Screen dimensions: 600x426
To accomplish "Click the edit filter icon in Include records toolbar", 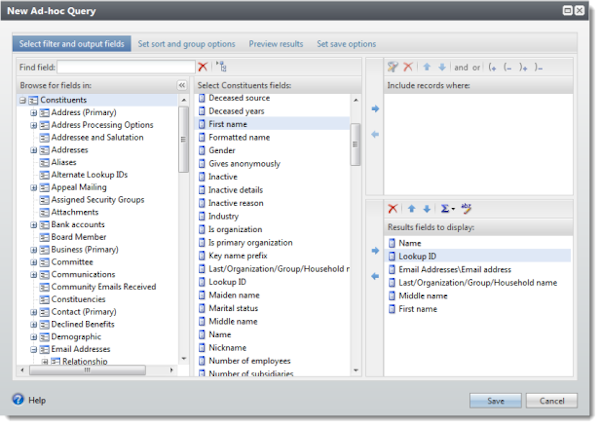I will pyautogui.click(x=393, y=67).
